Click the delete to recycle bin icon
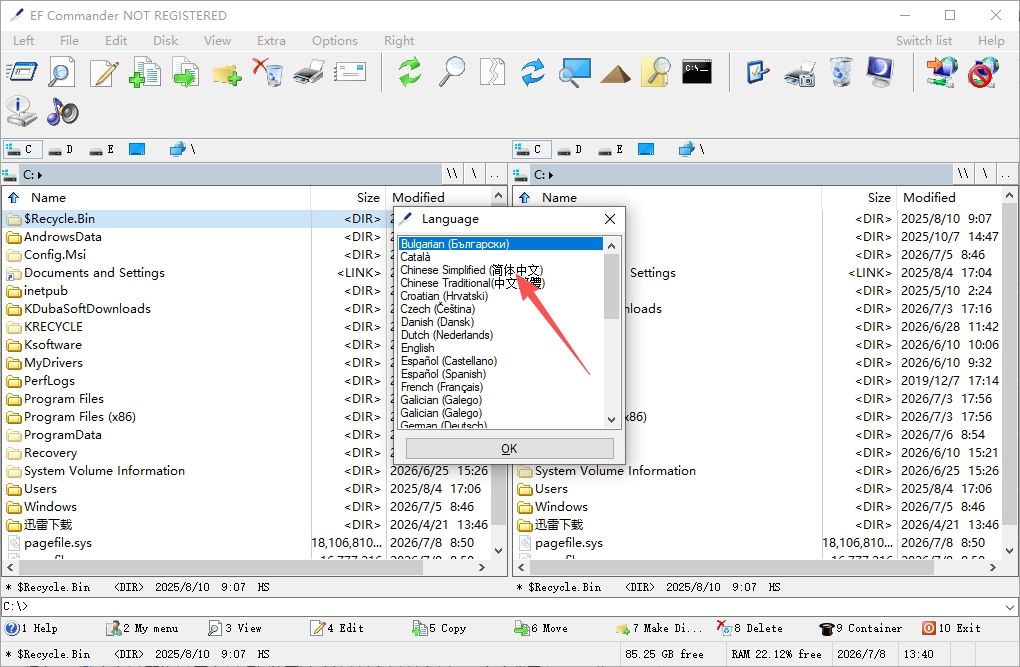The width and height of the screenshot is (1020, 667). coord(267,72)
